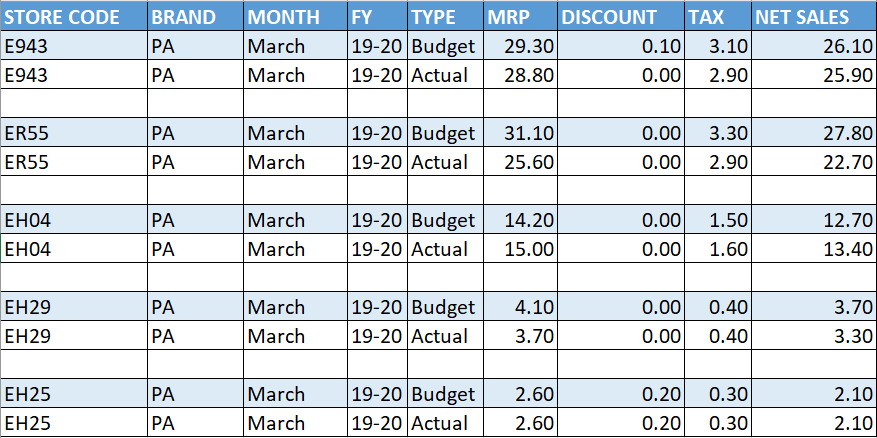This screenshot has width=877, height=438.
Task: Click EH25 Budget discount value 0.20
Action: [x=621, y=394]
